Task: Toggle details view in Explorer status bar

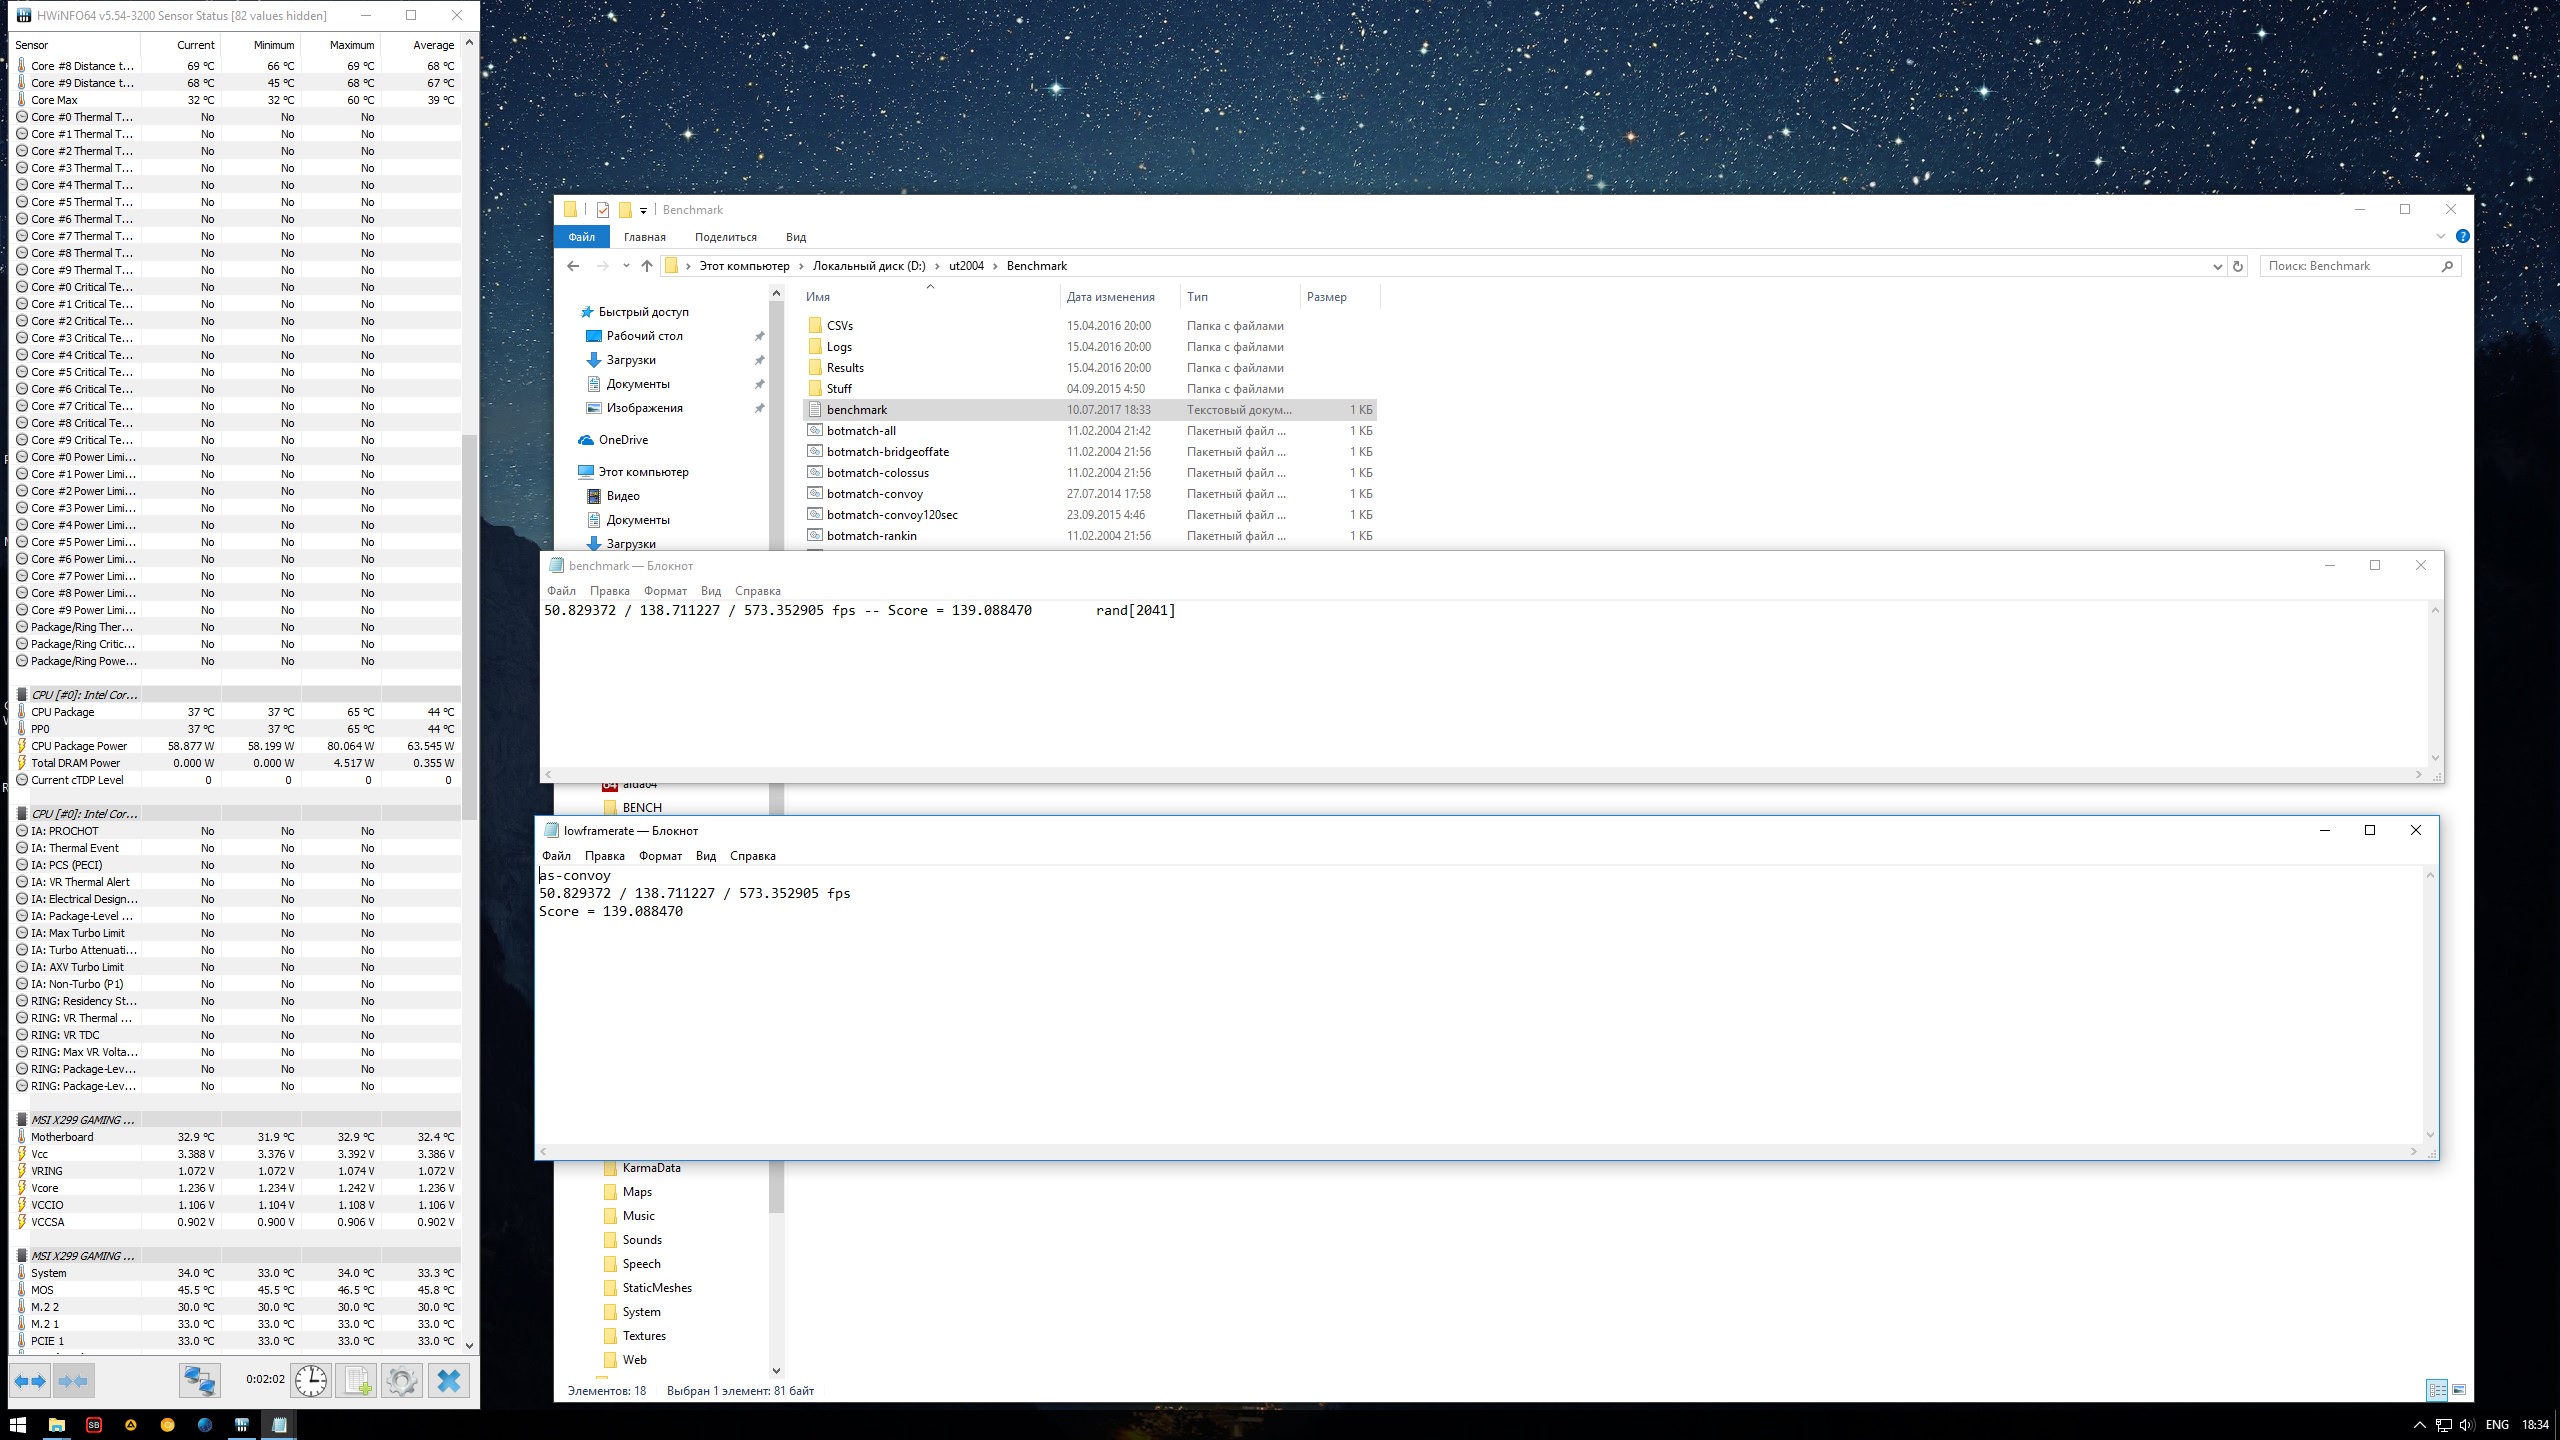Action: (x=2437, y=1390)
